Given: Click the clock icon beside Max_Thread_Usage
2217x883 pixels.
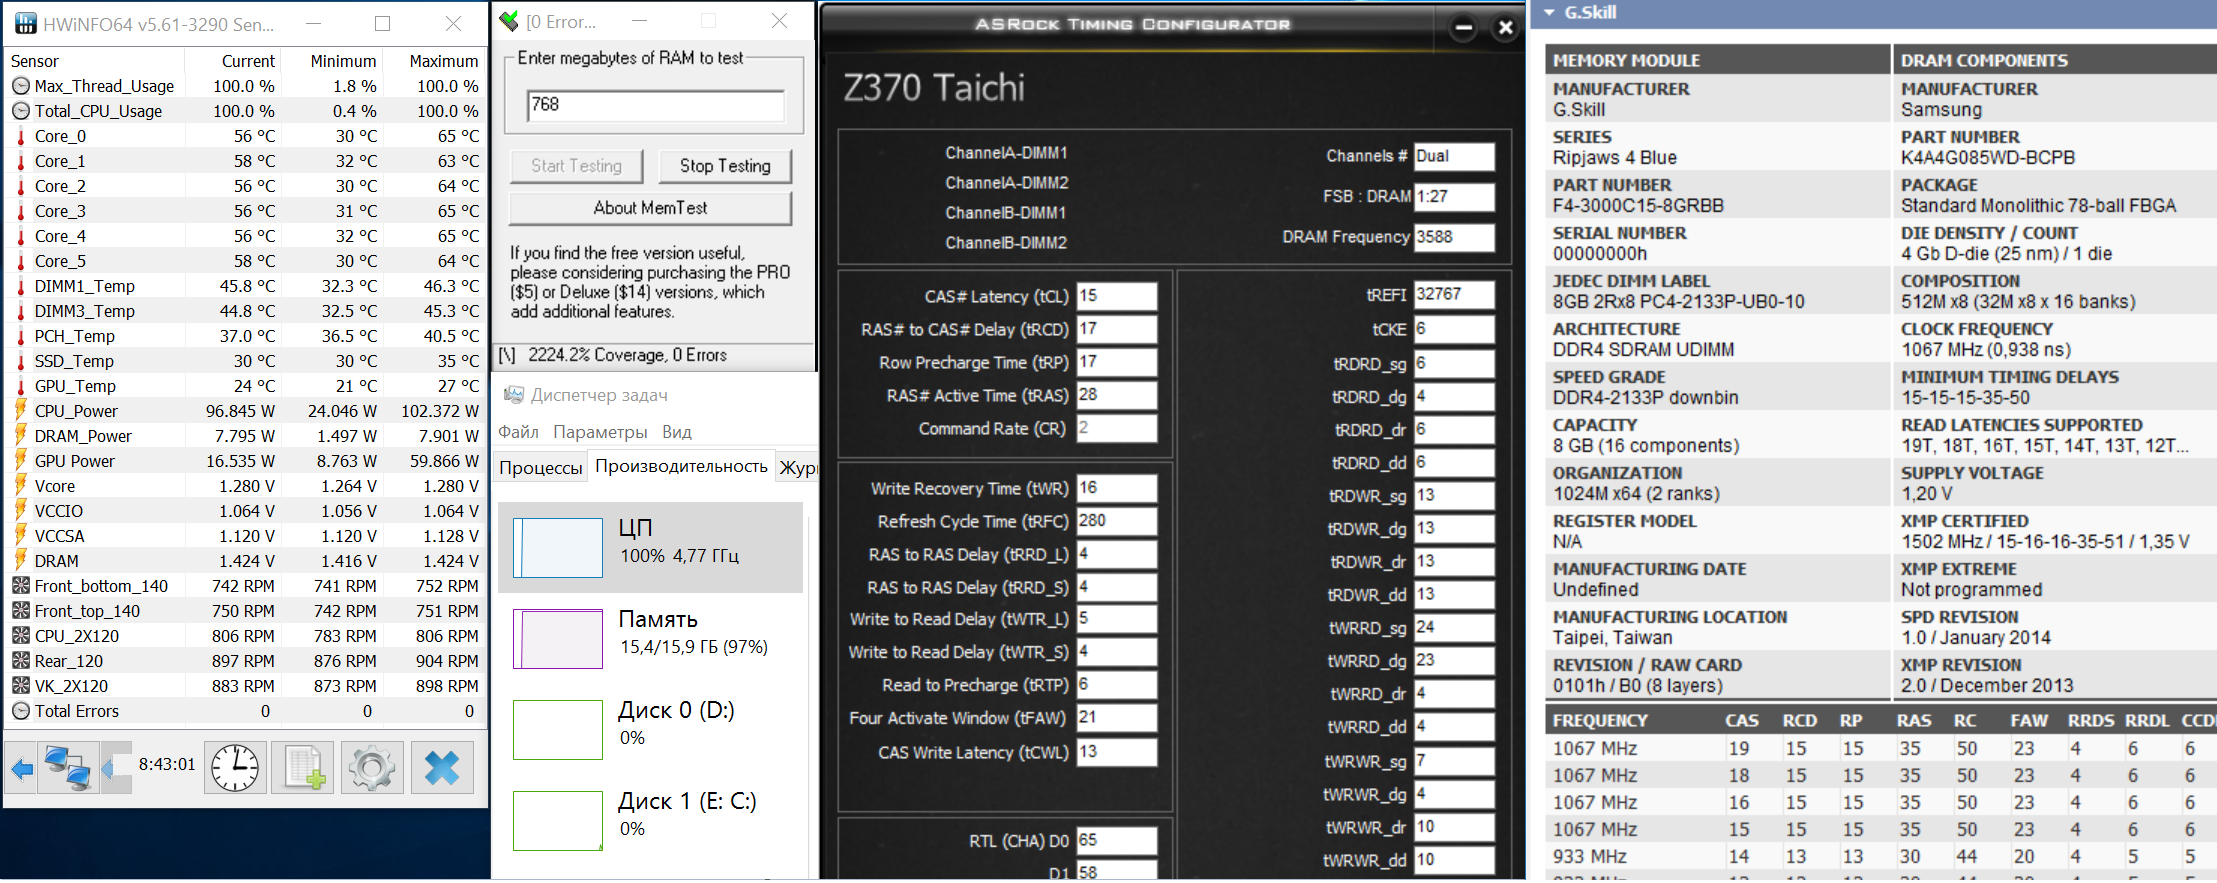Looking at the screenshot, I should [x=20, y=86].
